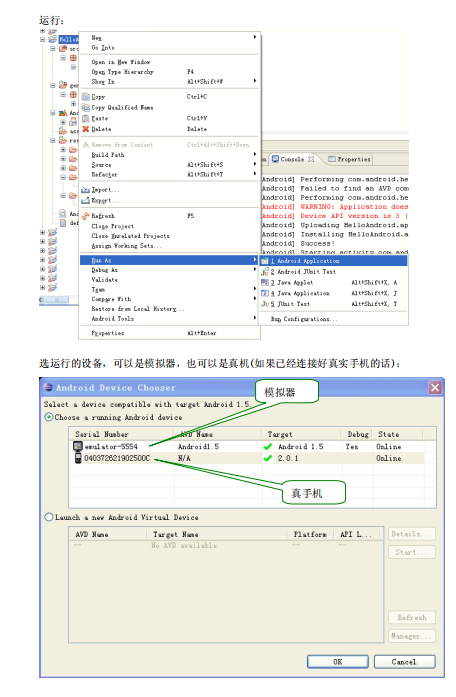Open the Android Tools submenu arrow
Screen dimensions: 456x697
pyautogui.click(x=255, y=318)
